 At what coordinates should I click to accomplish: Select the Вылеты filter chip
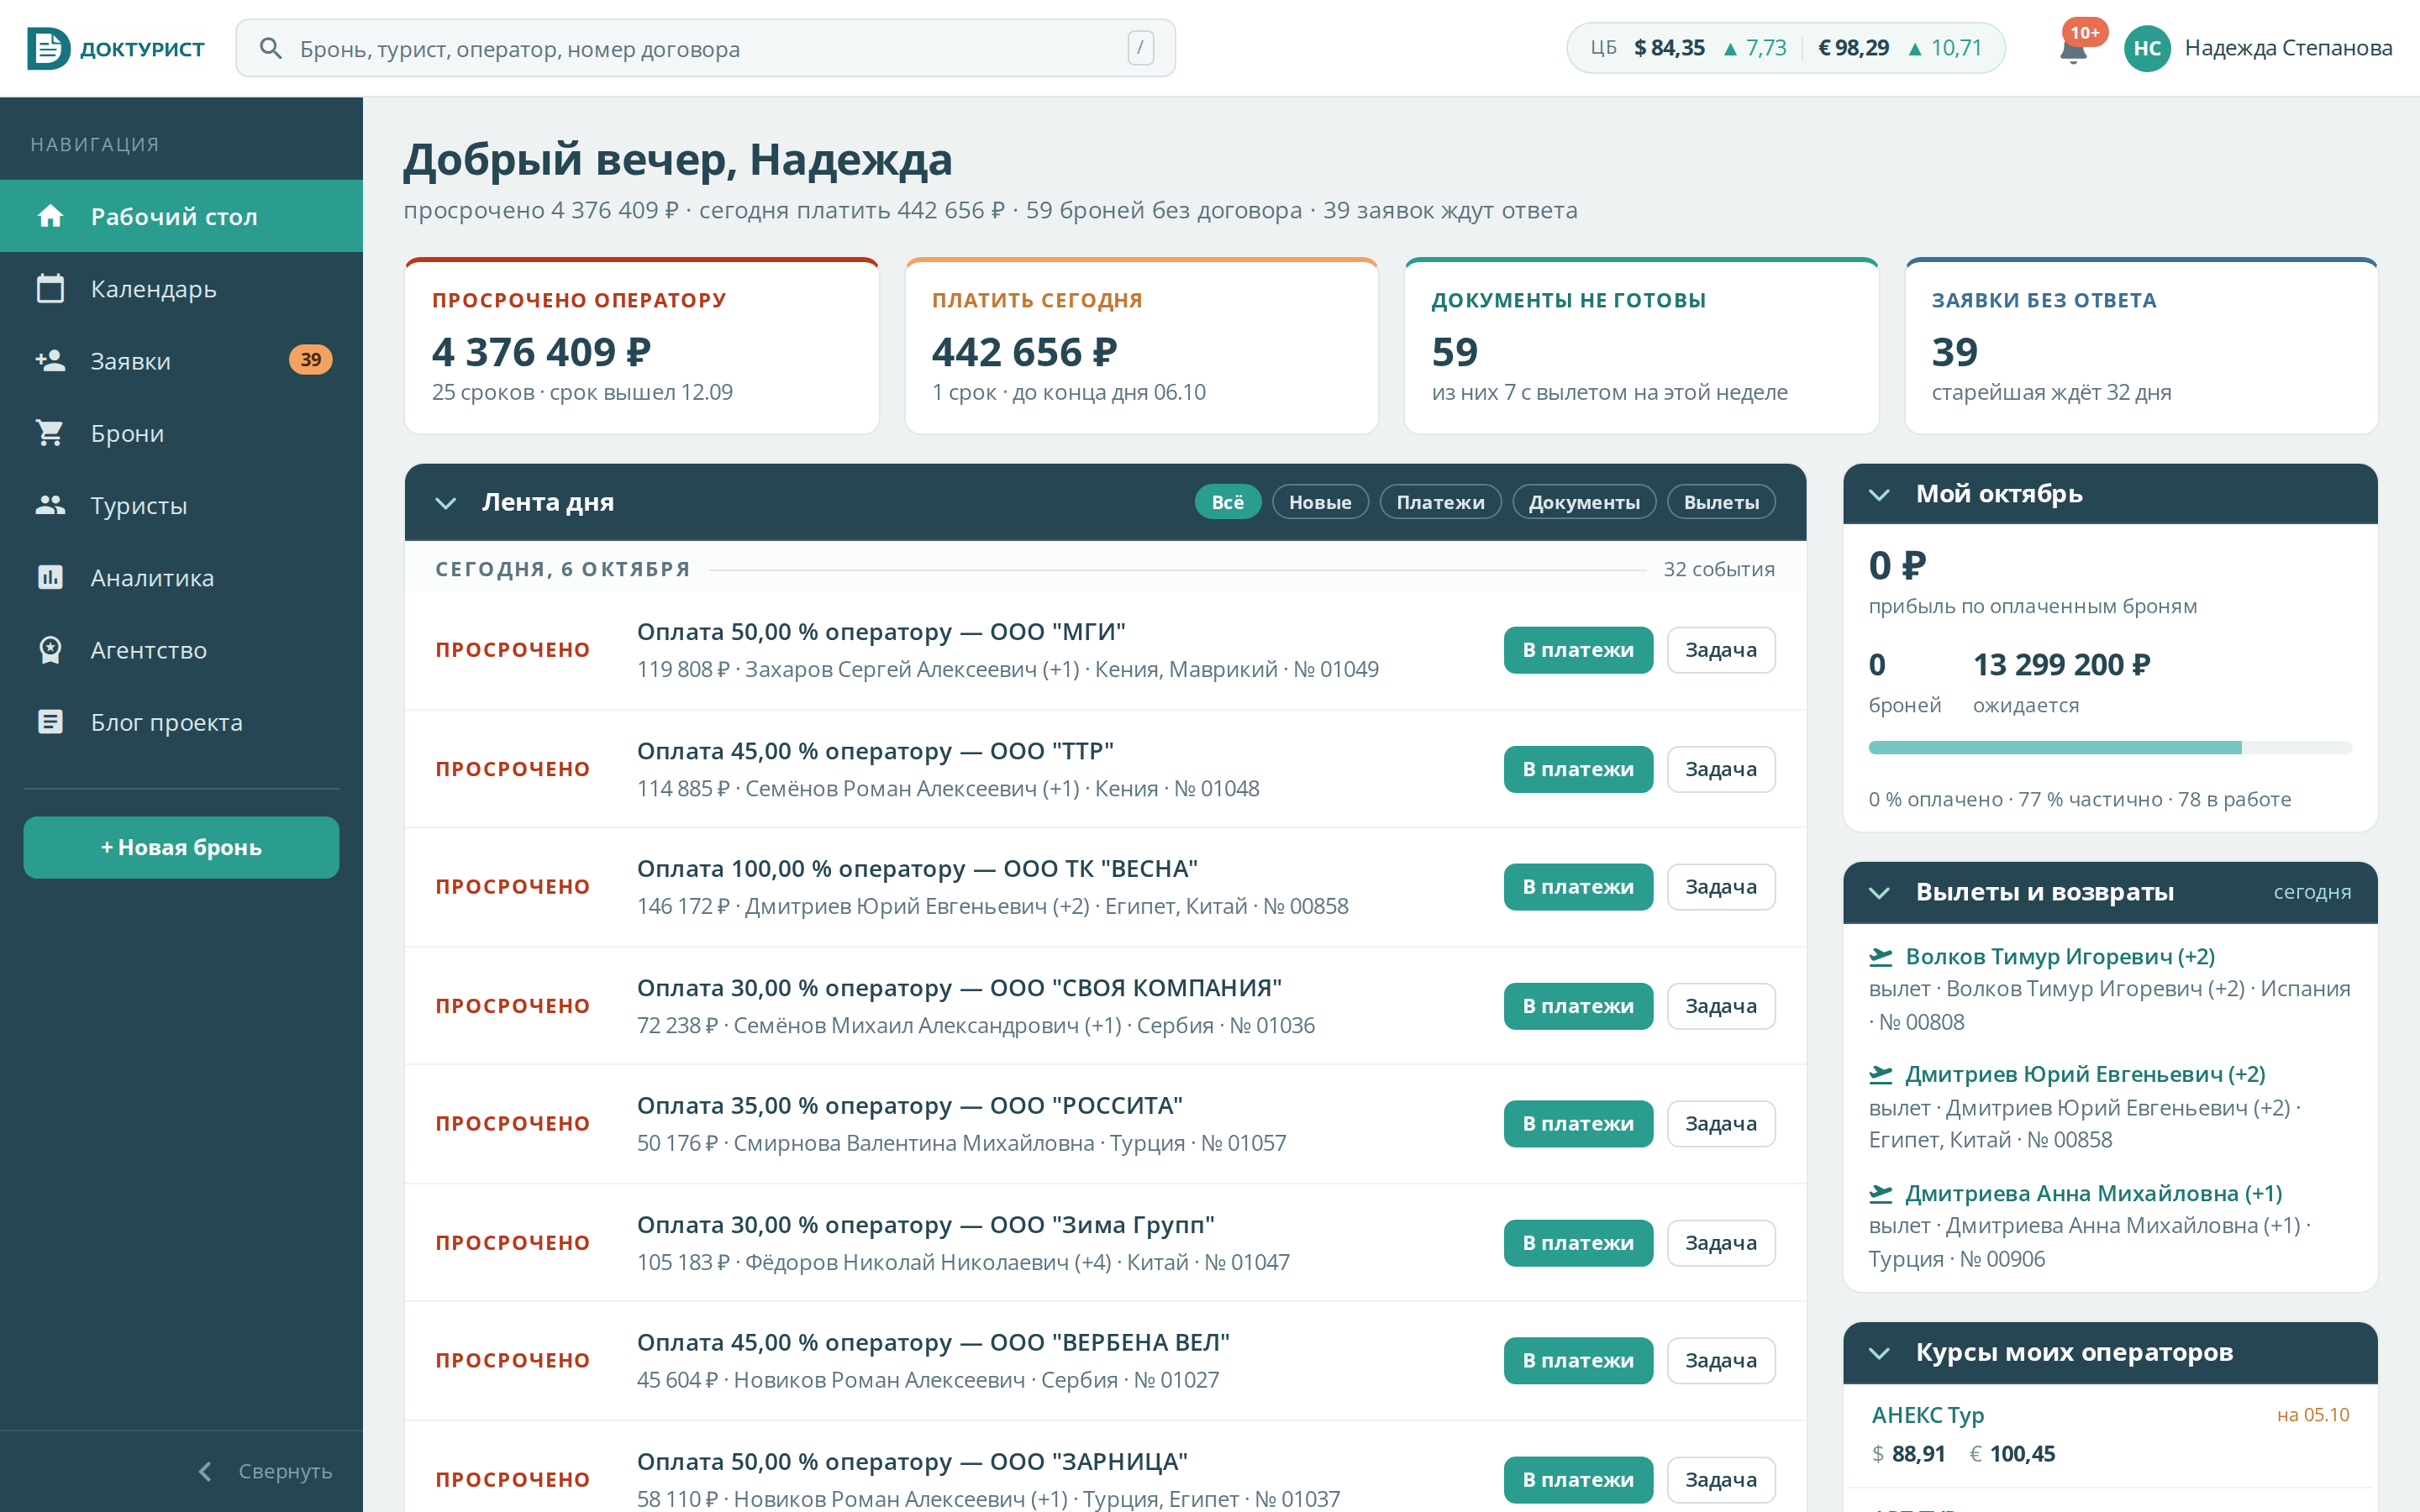[x=1721, y=502]
